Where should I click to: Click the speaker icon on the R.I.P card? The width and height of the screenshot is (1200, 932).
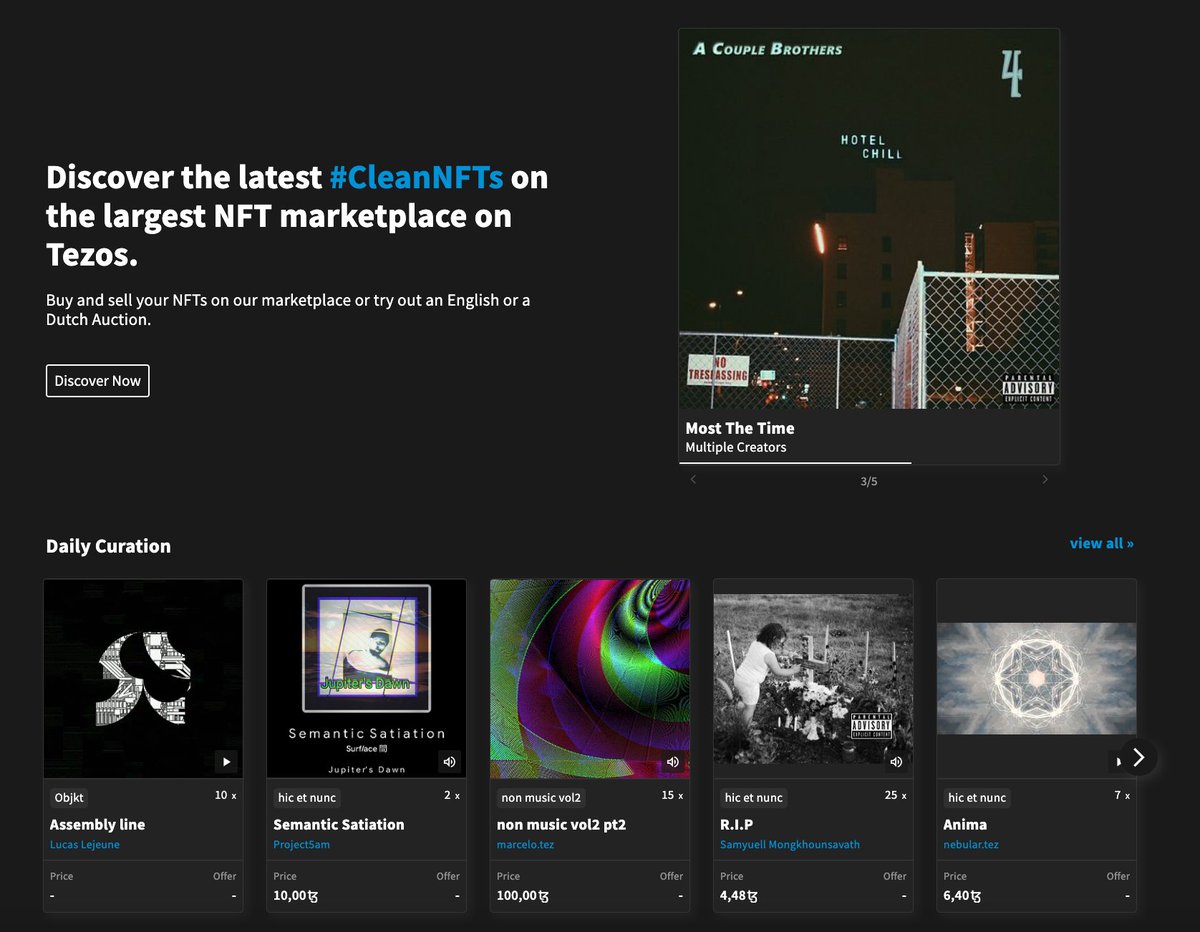click(x=896, y=762)
